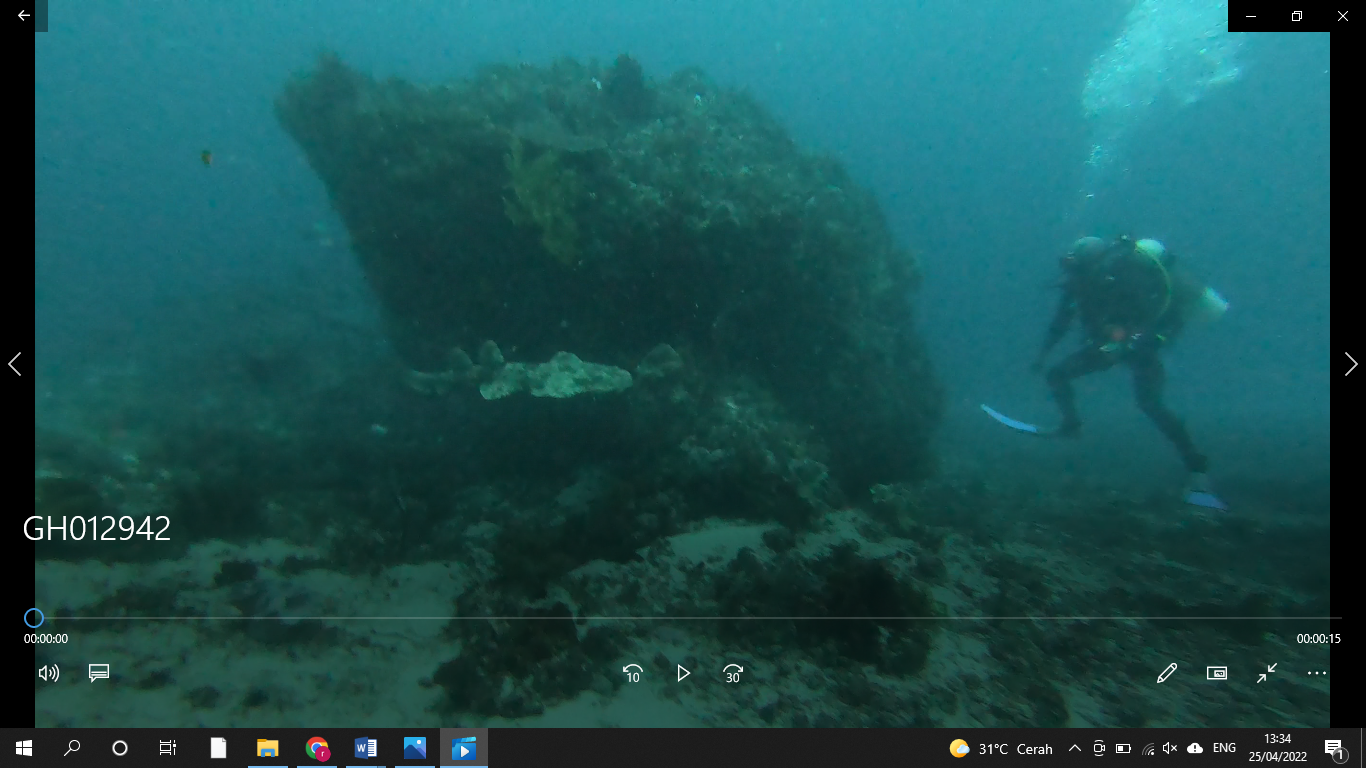
Task: Unmute the system speaker in tray
Action: [x=1170, y=748]
